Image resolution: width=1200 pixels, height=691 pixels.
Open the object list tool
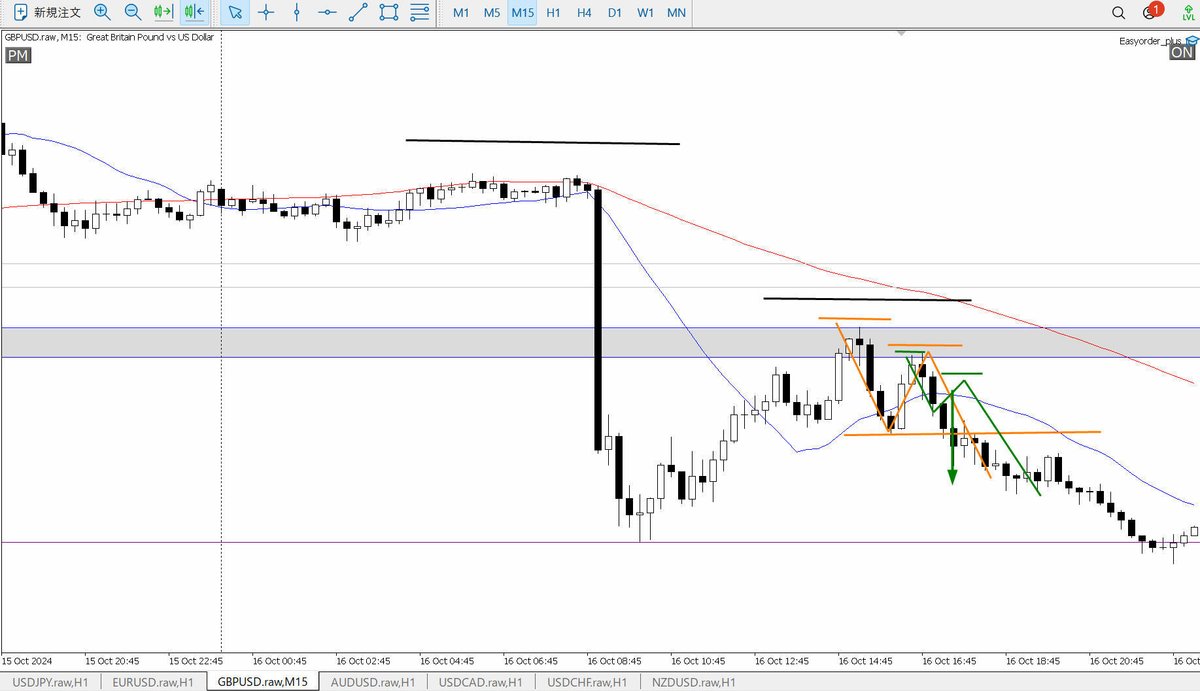click(x=421, y=12)
